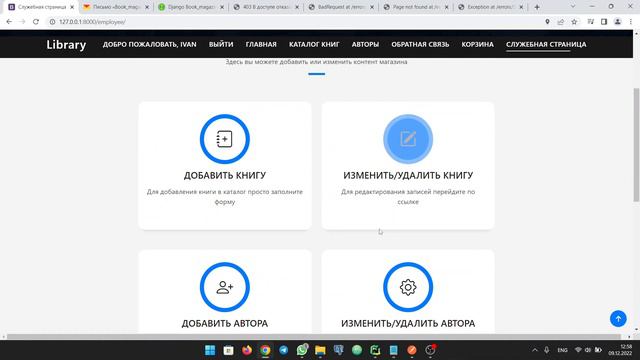The width and height of the screenshot is (640, 360).
Task: Open Firefox from the taskbar
Action: tap(247, 350)
